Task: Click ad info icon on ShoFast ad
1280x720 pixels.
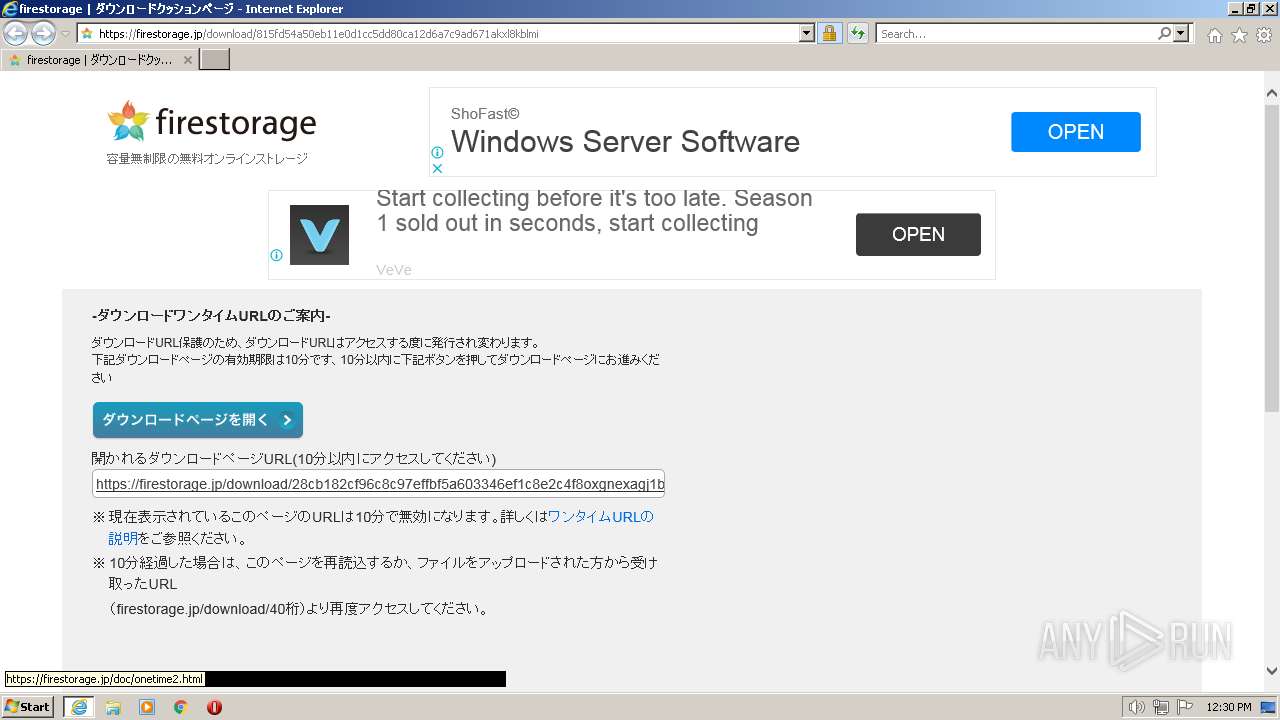Action: [x=437, y=153]
